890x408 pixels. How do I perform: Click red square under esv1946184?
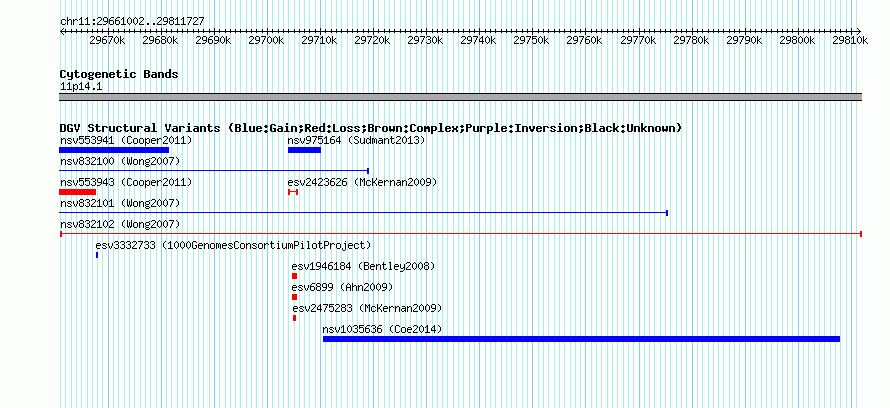tap(295, 276)
